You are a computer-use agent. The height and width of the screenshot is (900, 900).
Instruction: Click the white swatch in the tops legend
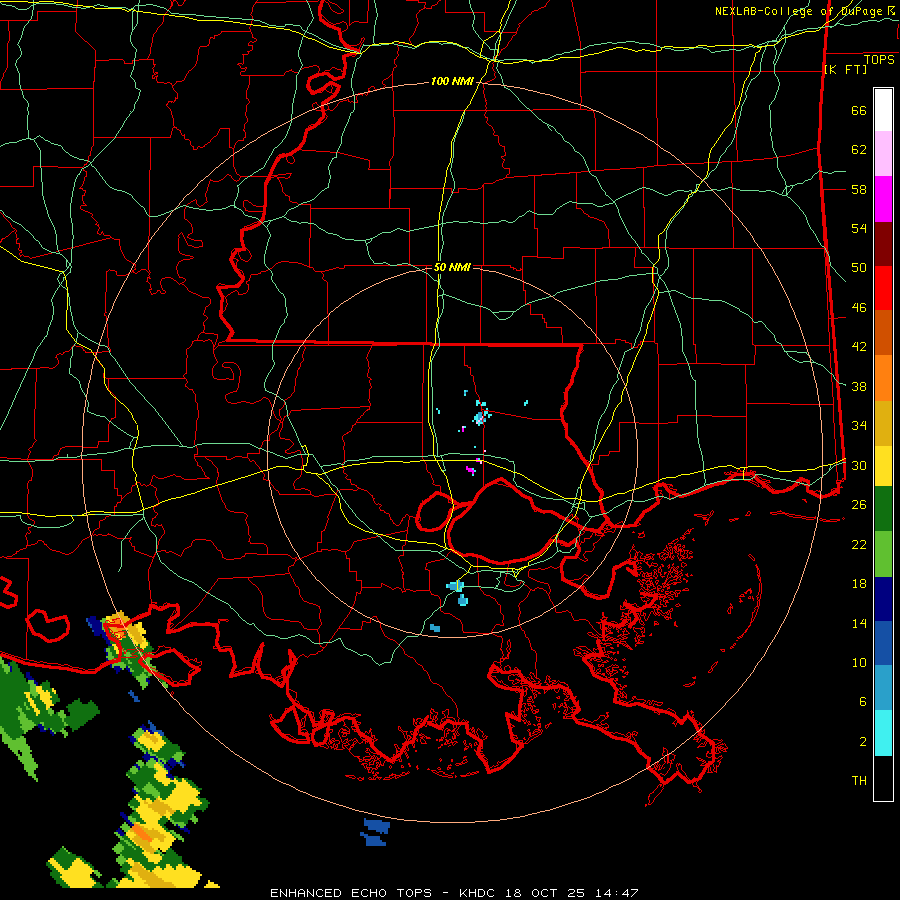point(883,110)
